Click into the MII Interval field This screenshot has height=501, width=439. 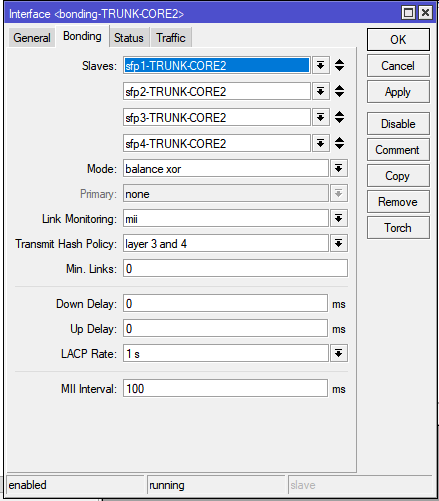coord(225,388)
